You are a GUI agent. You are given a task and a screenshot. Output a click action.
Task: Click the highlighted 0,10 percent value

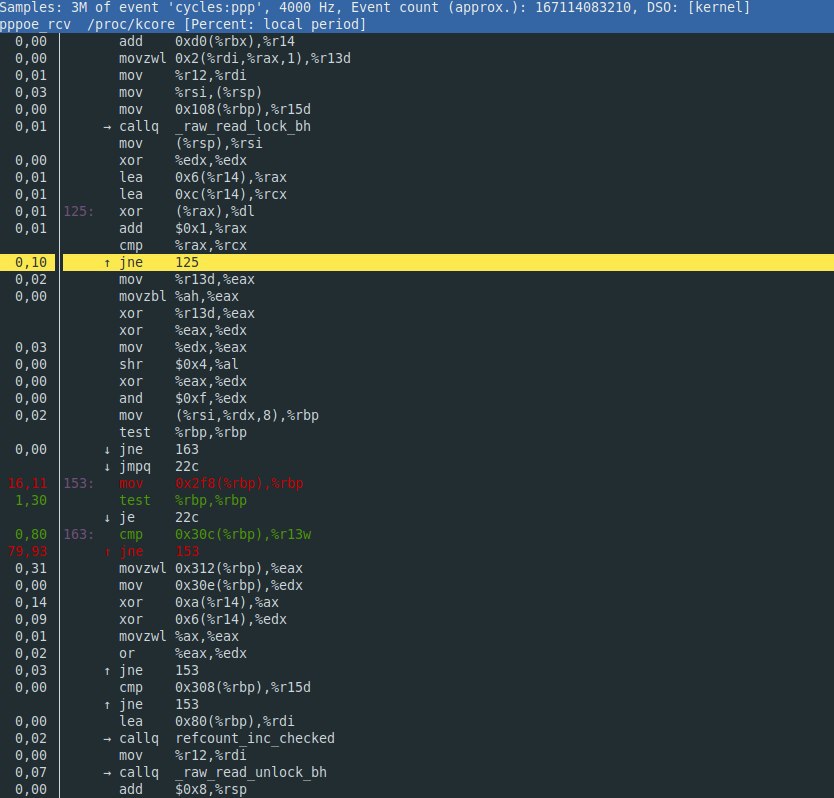tap(31, 262)
